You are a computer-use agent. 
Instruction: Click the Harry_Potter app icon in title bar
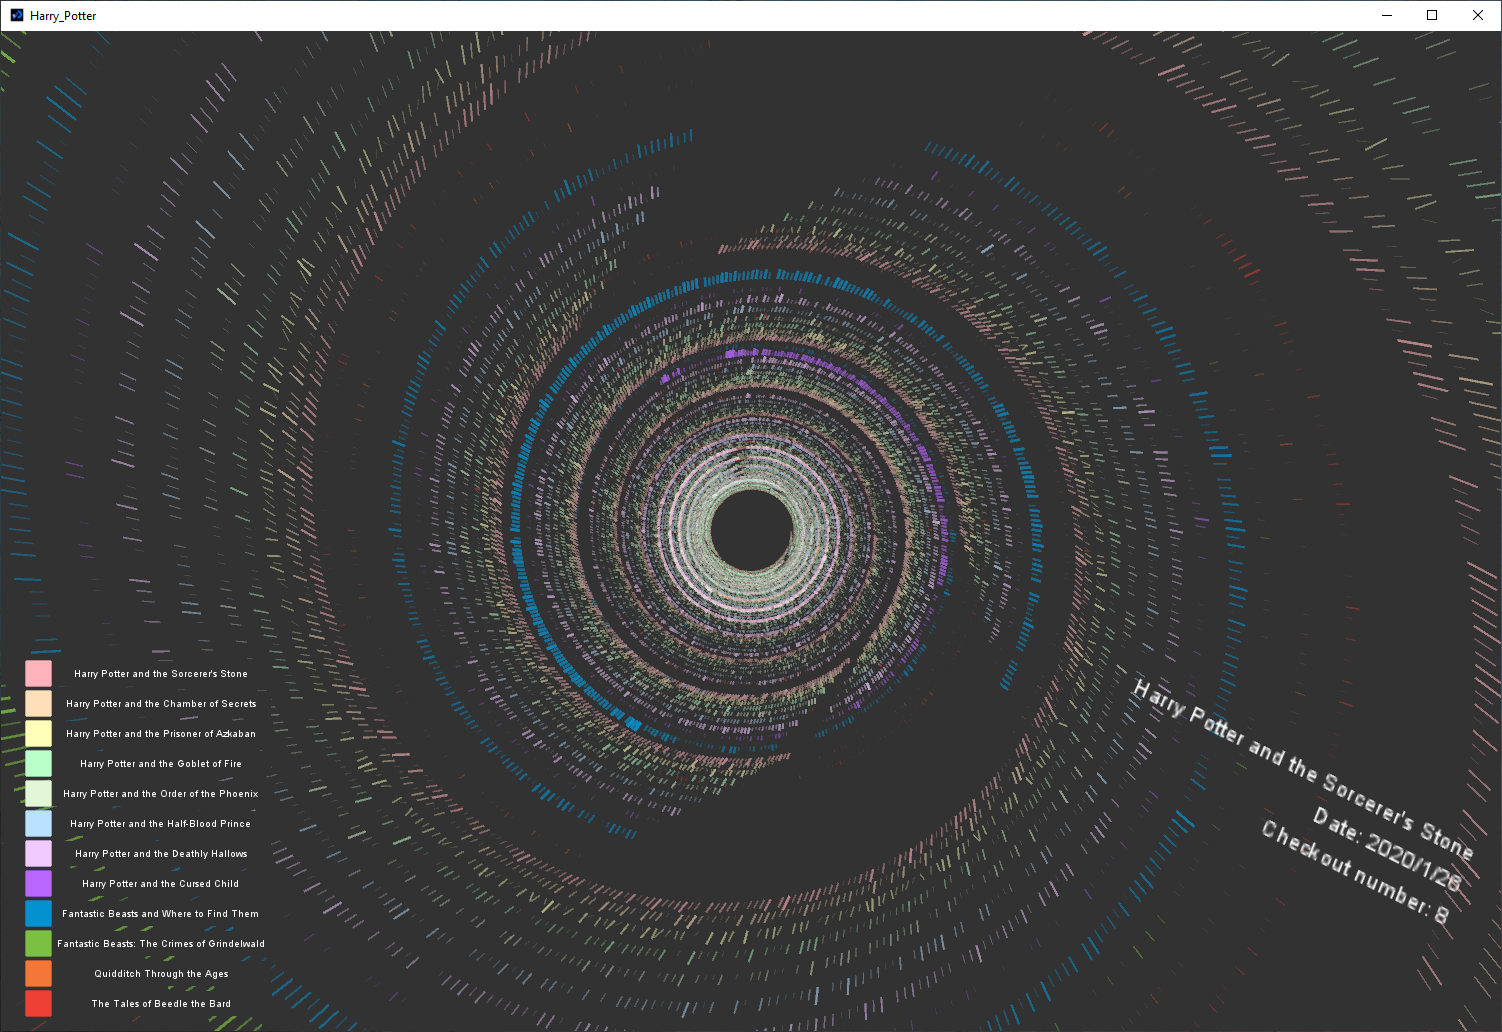click(x=16, y=15)
